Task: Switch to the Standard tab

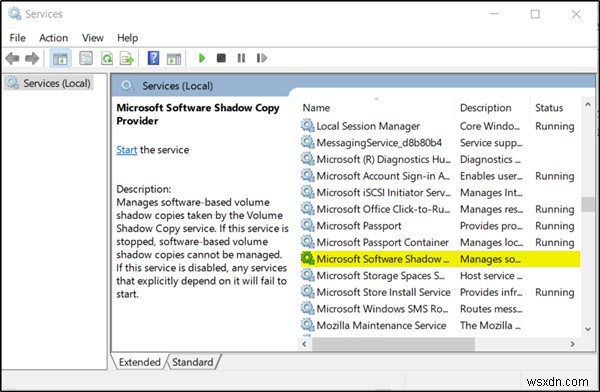Action: pos(192,362)
